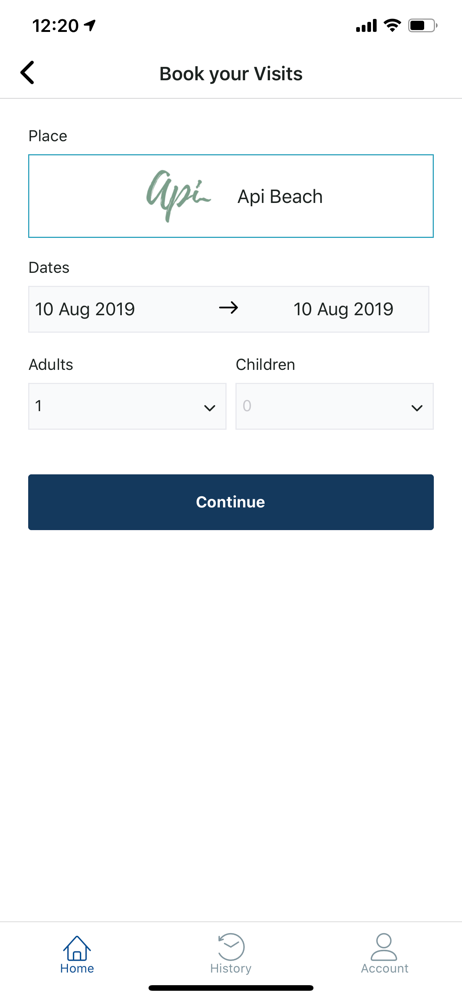Image resolution: width=462 pixels, height=1000 pixels.
Task: Switch to the Account tab label
Action: pos(384,968)
